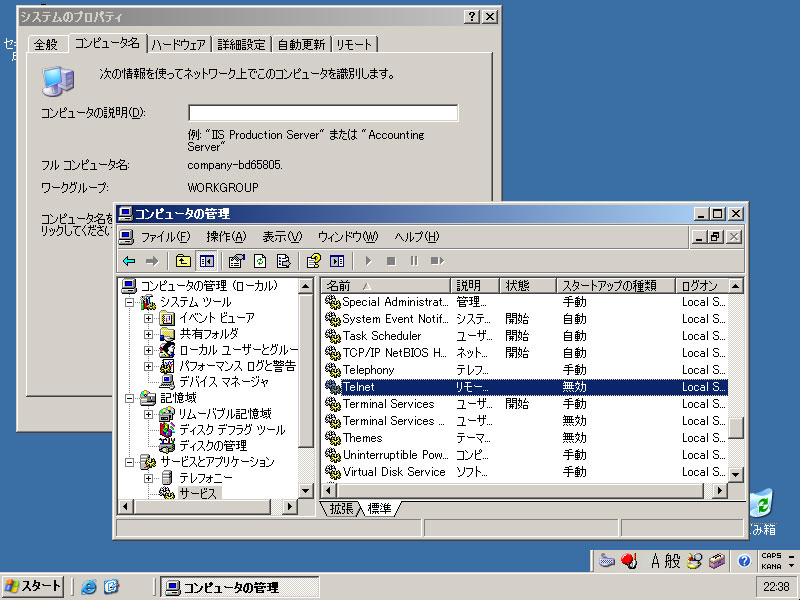Open the 操作(A) menu

pos(225,237)
